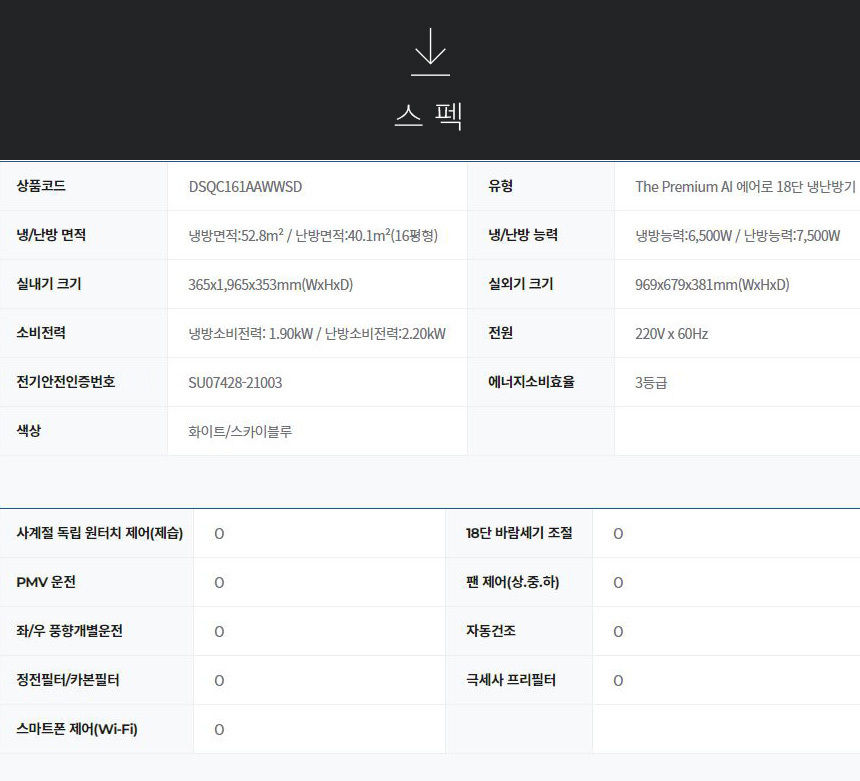This screenshot has height=781, width=860.
Task: Click the downward arrow icon above 스펙
Action: coord(430,52)
